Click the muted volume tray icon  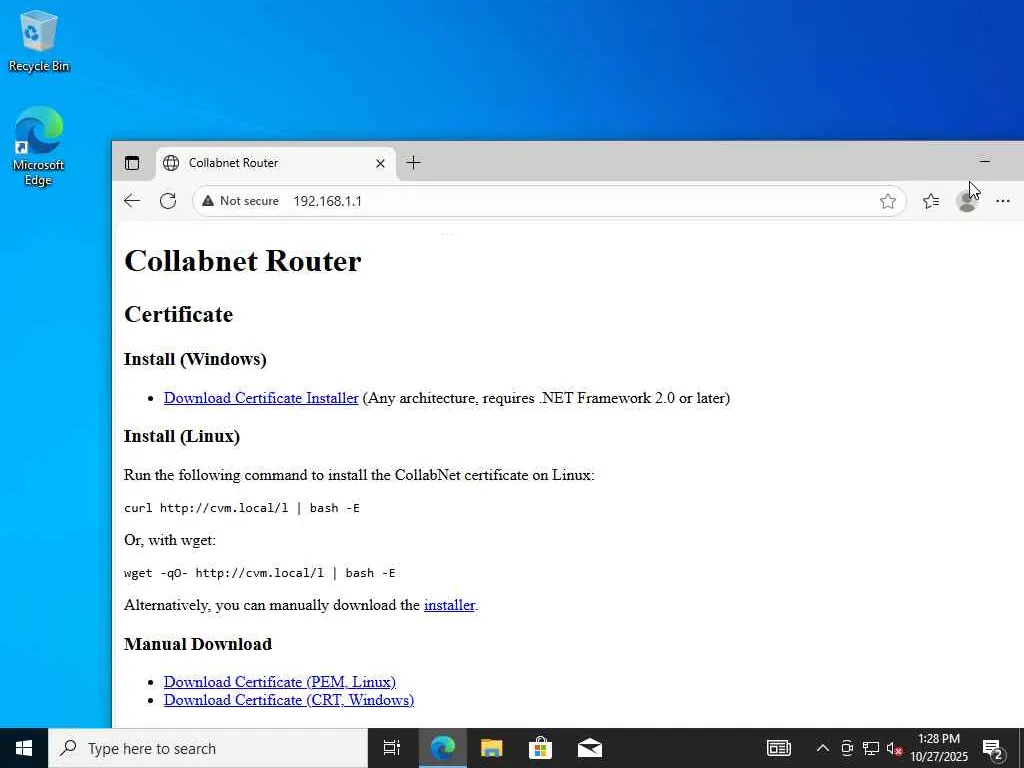pos(894,748)
